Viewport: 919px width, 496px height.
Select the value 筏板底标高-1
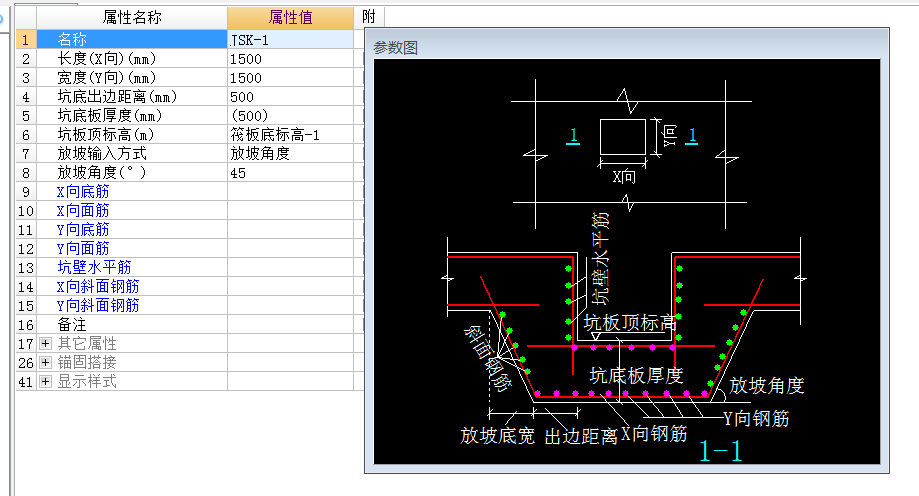pos(291,135)
